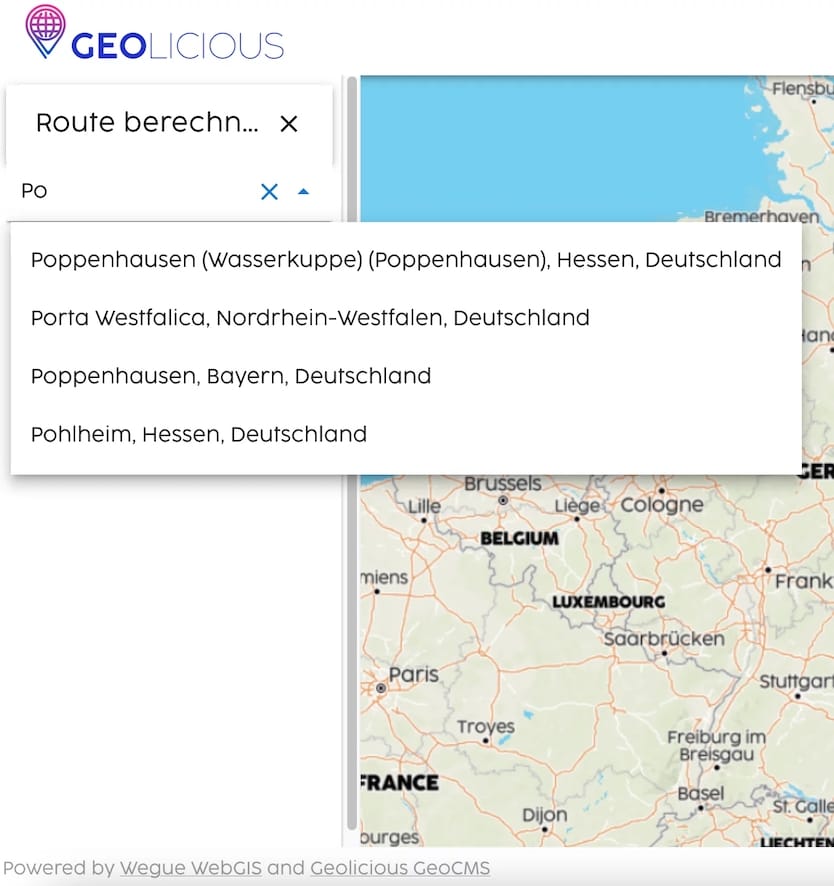Click the Basel city dot on map
The height and width of the screenshot is (886, 834).
click(700, 807)
